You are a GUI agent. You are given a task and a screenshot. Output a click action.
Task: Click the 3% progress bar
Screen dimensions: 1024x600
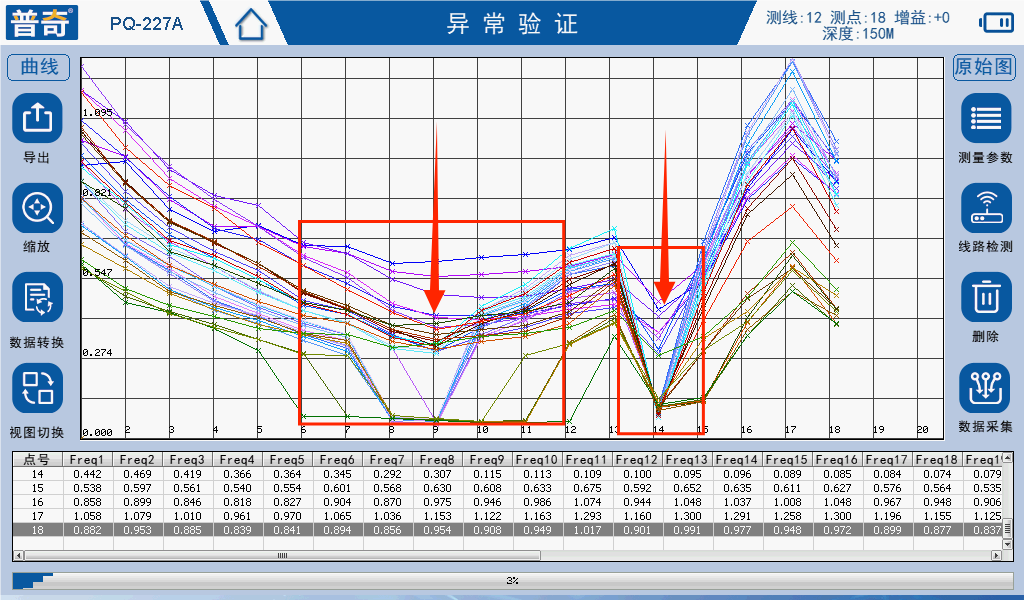(x=512, y=580)
